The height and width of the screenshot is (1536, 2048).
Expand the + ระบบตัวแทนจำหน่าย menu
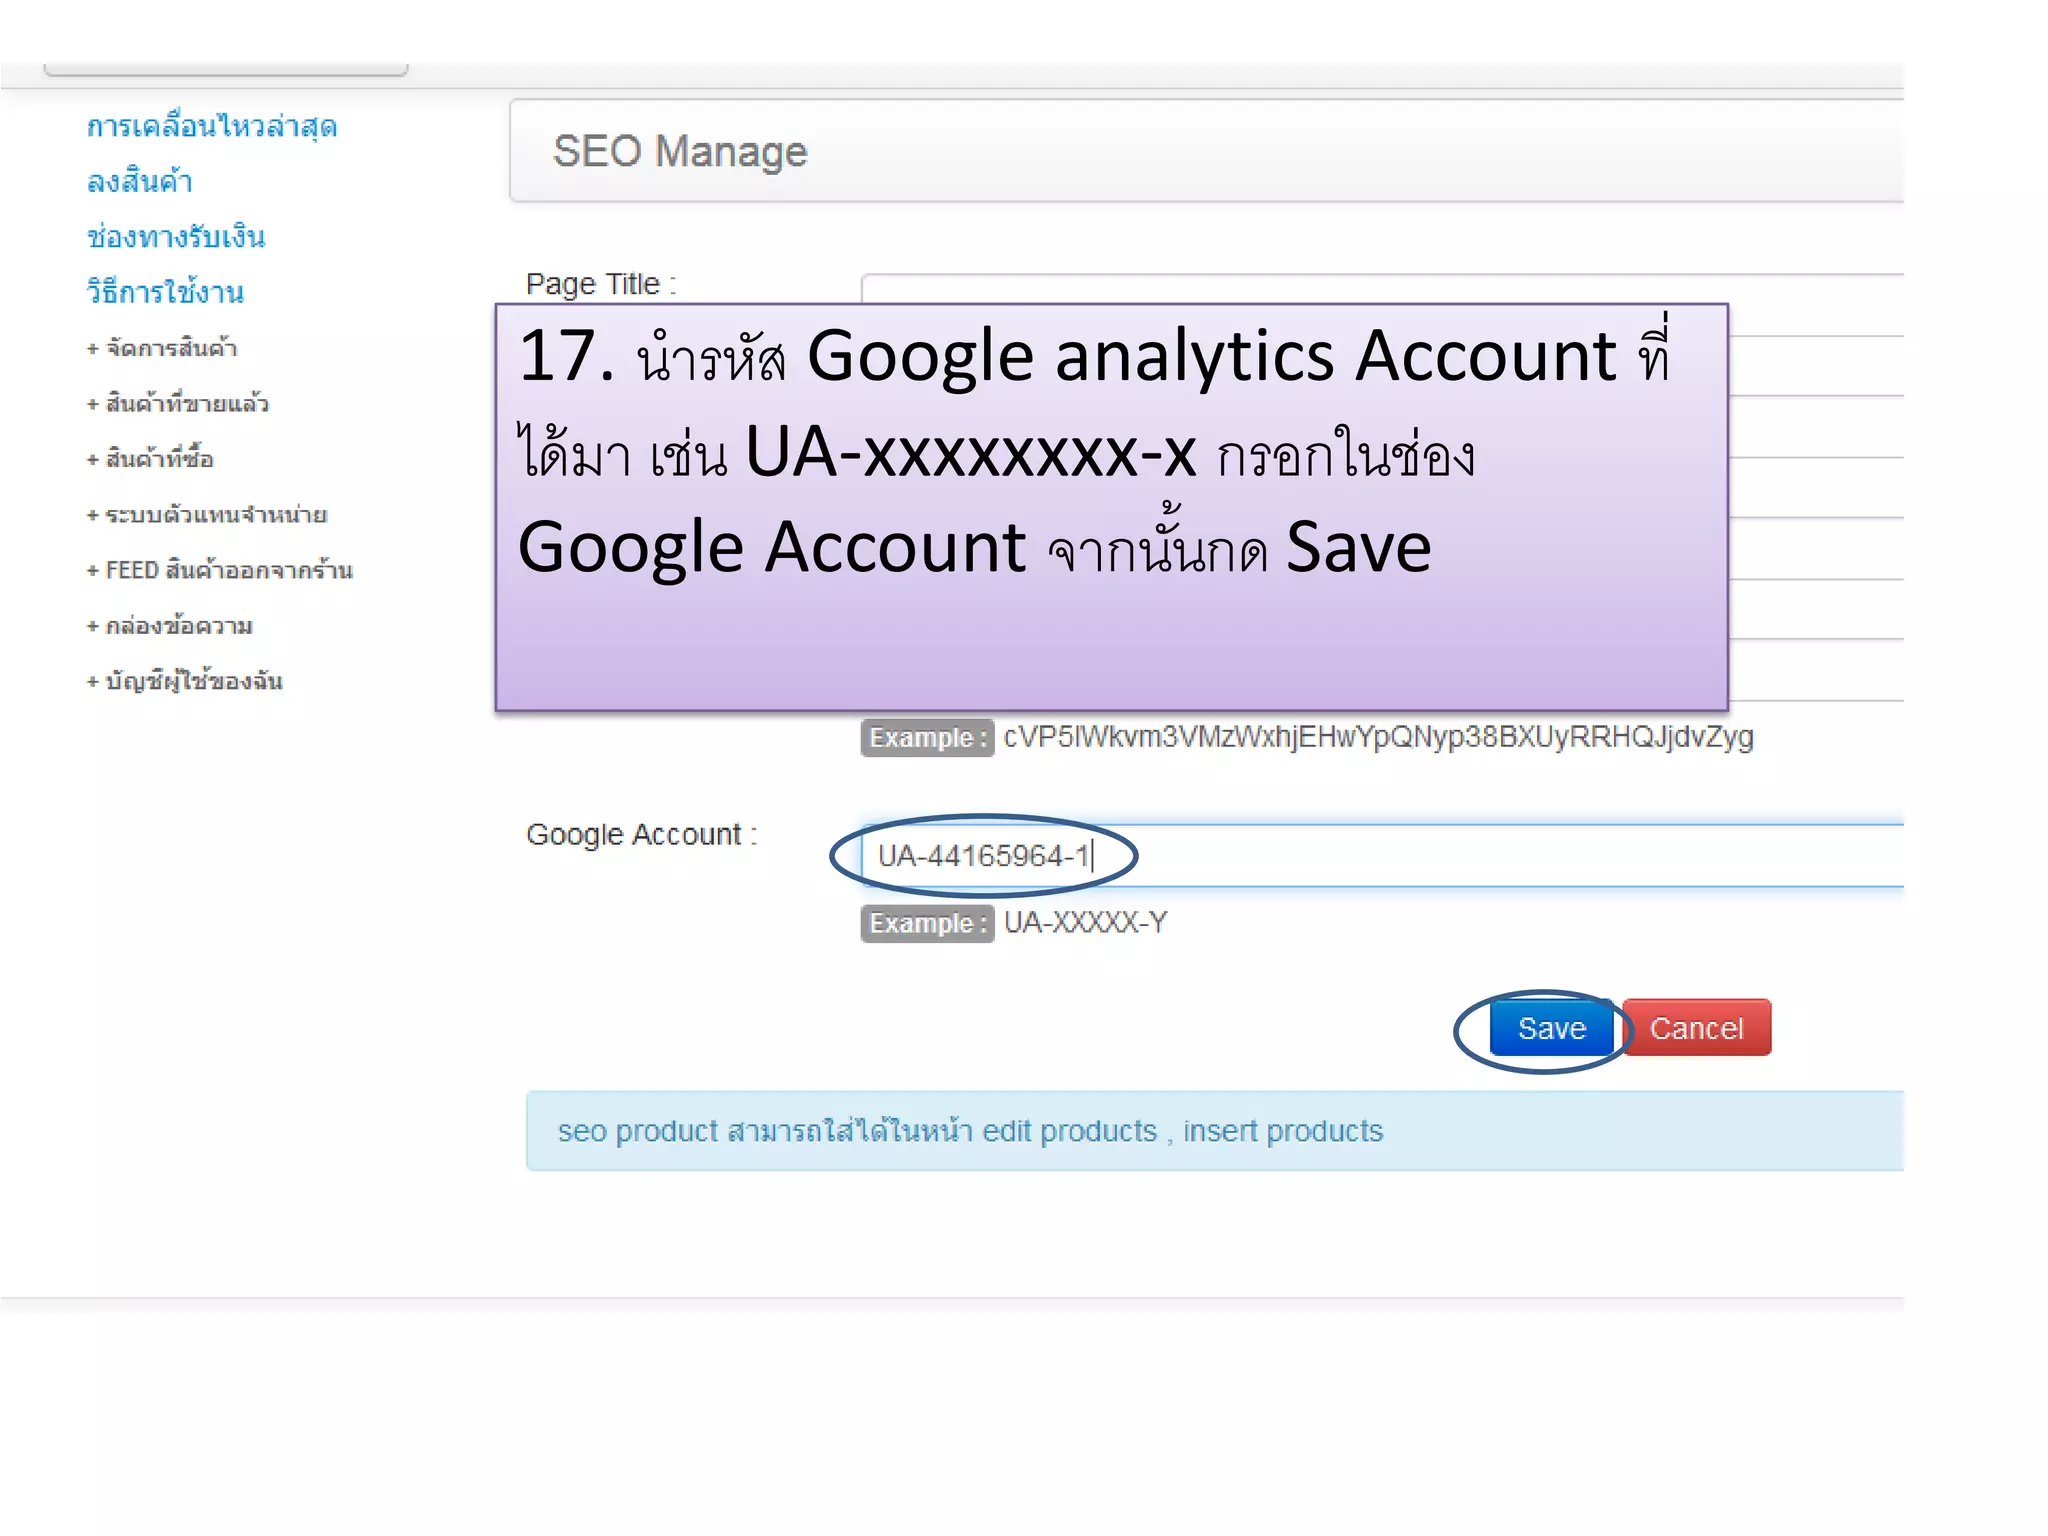point(206,515)
